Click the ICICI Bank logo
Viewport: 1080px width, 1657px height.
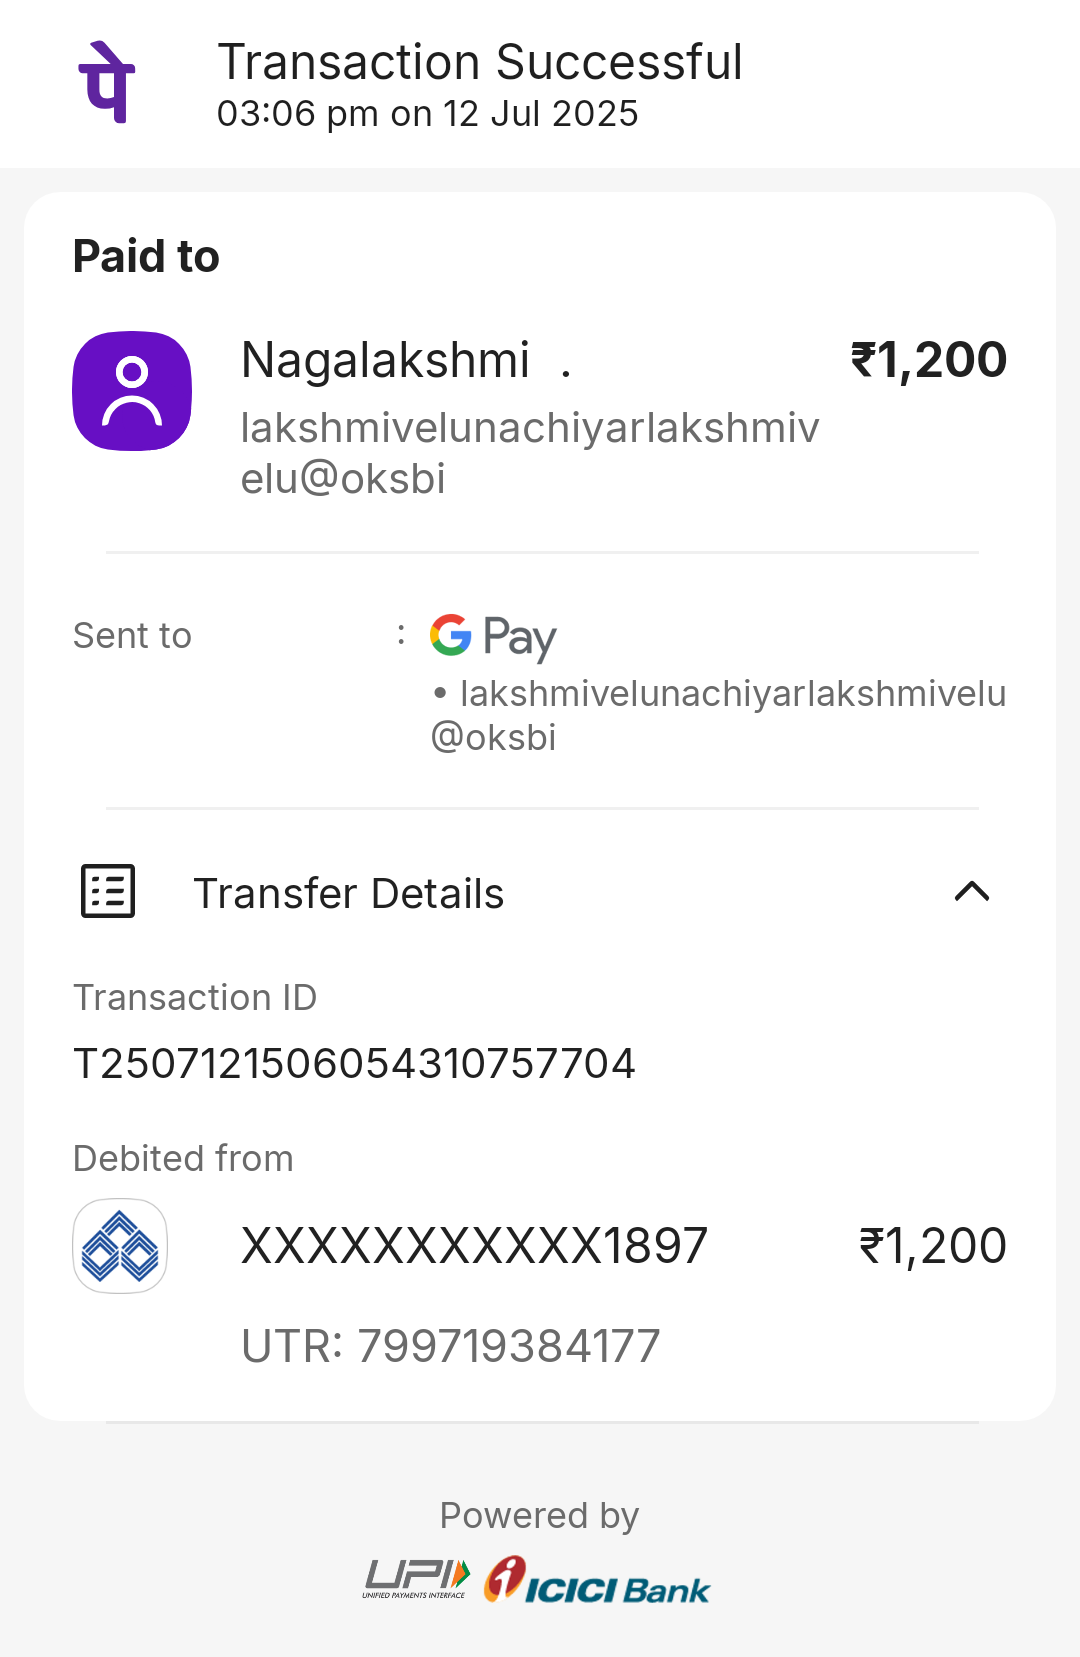tap(597, 1581)
